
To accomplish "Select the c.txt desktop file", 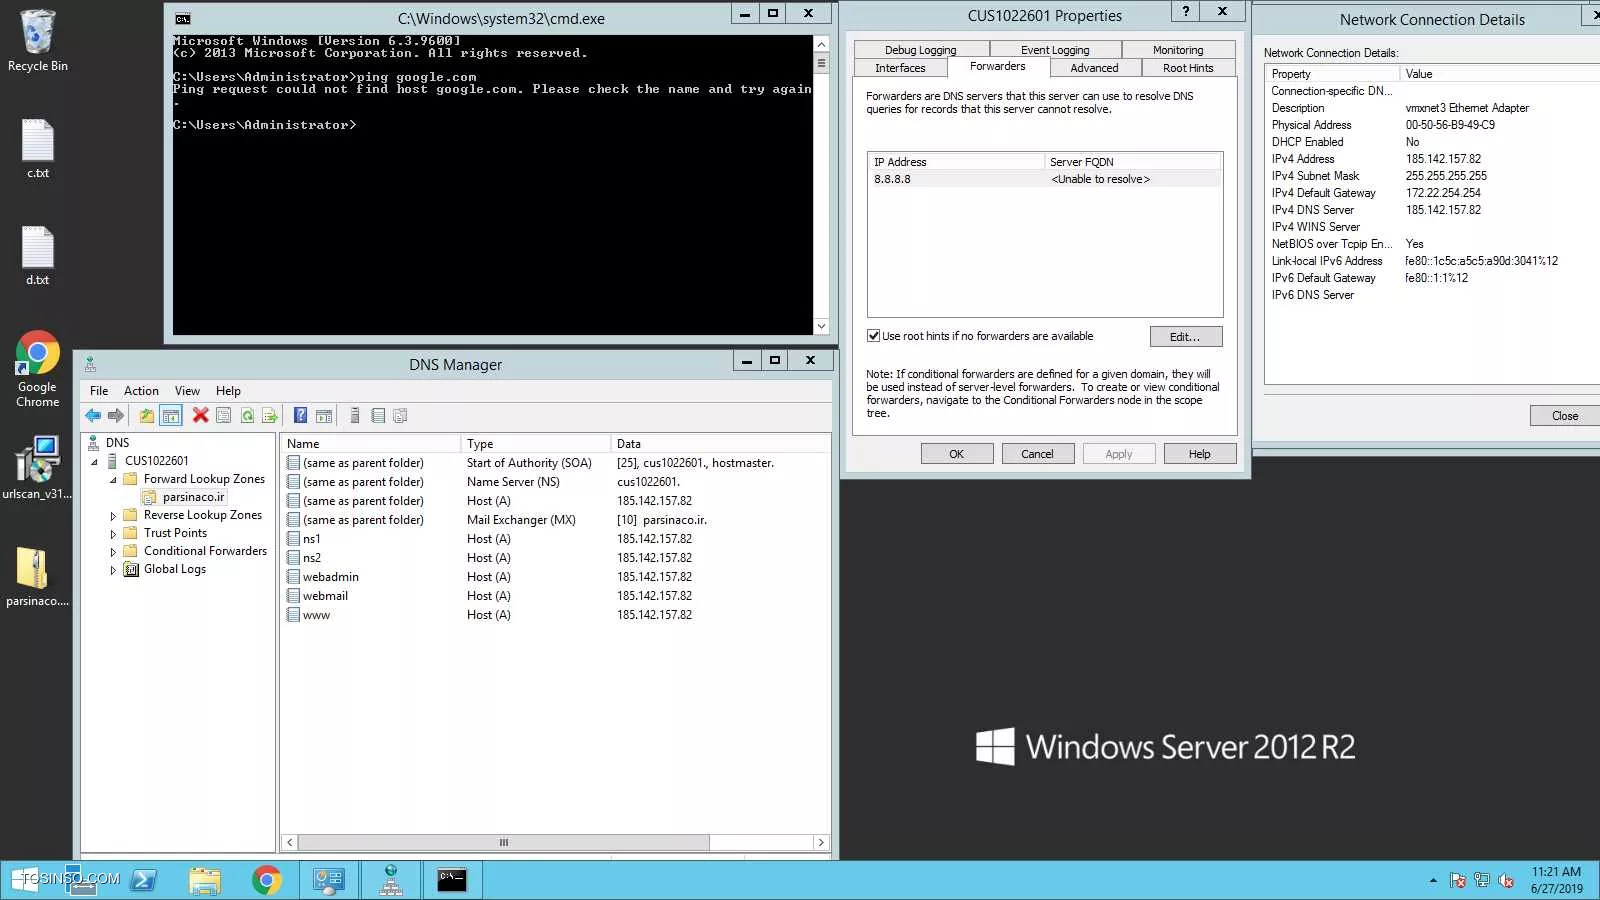I will point(37,149).
